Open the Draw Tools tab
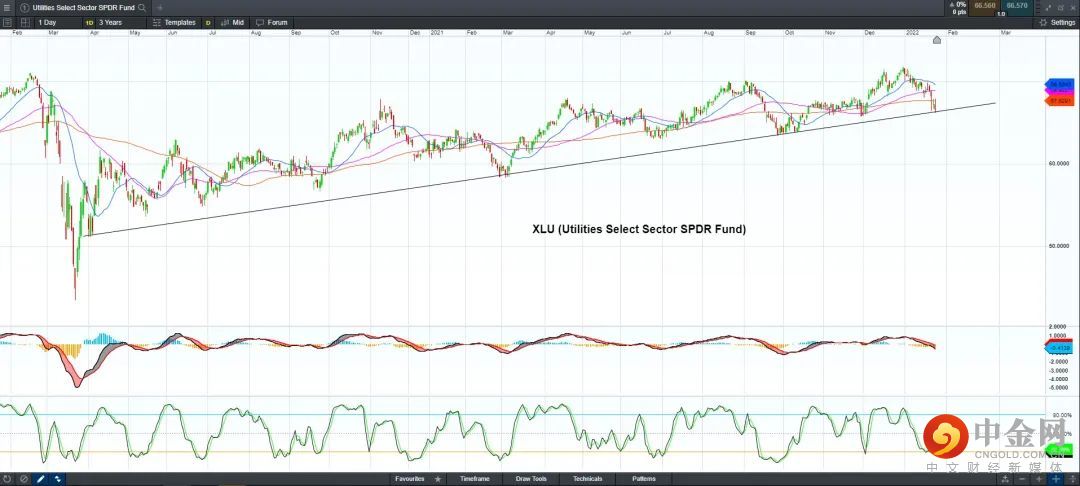The width and height of the screenshot is (1080, 486). [531, 478]
